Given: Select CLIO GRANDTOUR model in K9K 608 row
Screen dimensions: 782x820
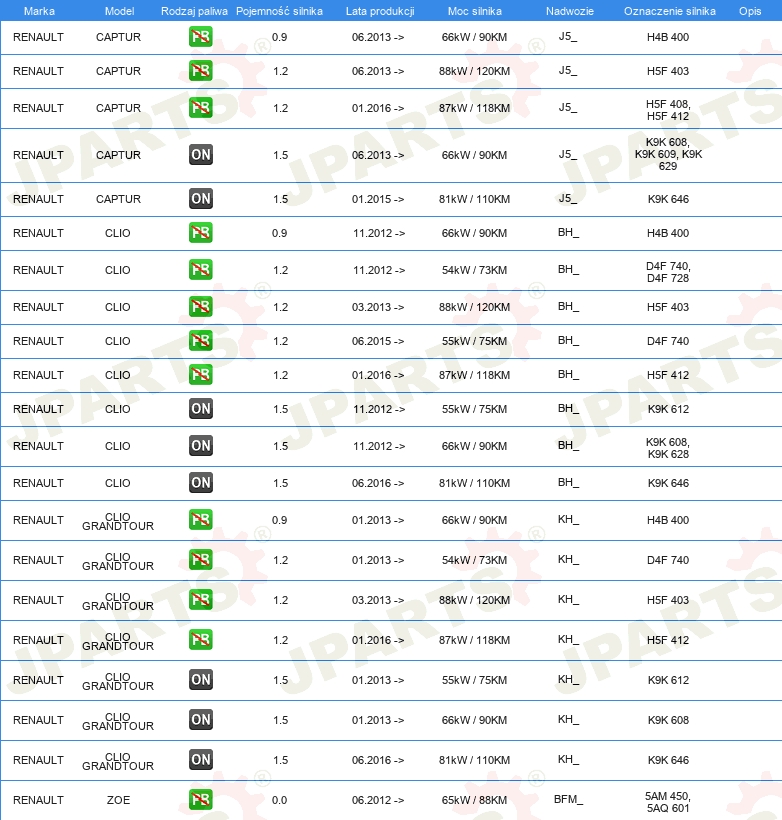Looking at the screenshot, I should [x=118, y=721].
